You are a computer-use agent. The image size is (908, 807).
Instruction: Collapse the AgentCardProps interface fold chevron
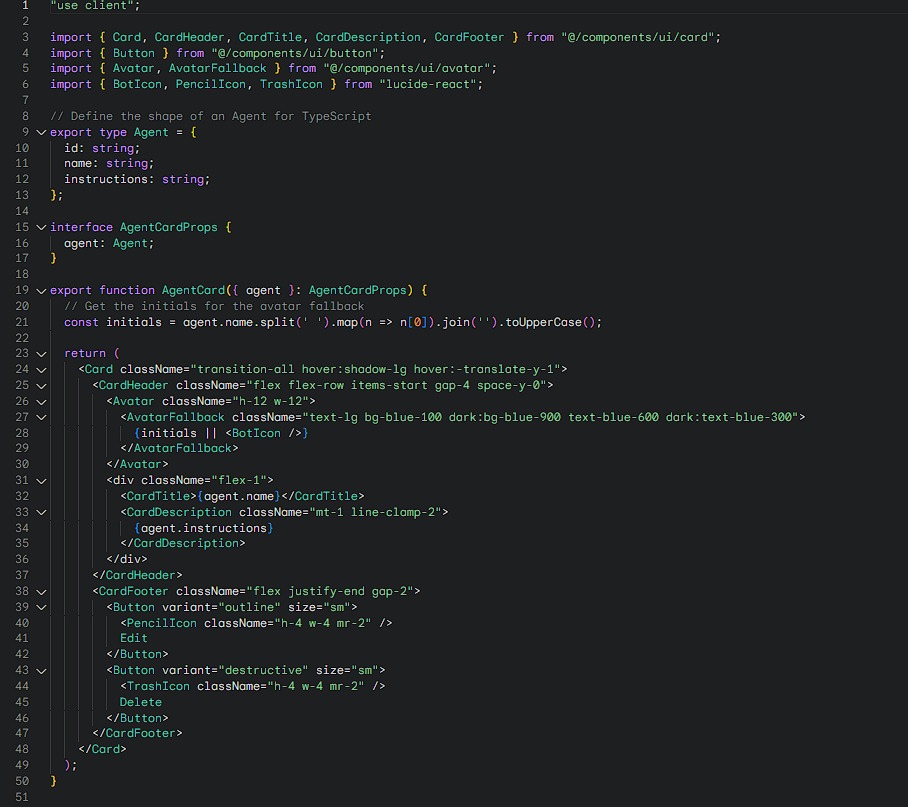[x=41, y=228]
